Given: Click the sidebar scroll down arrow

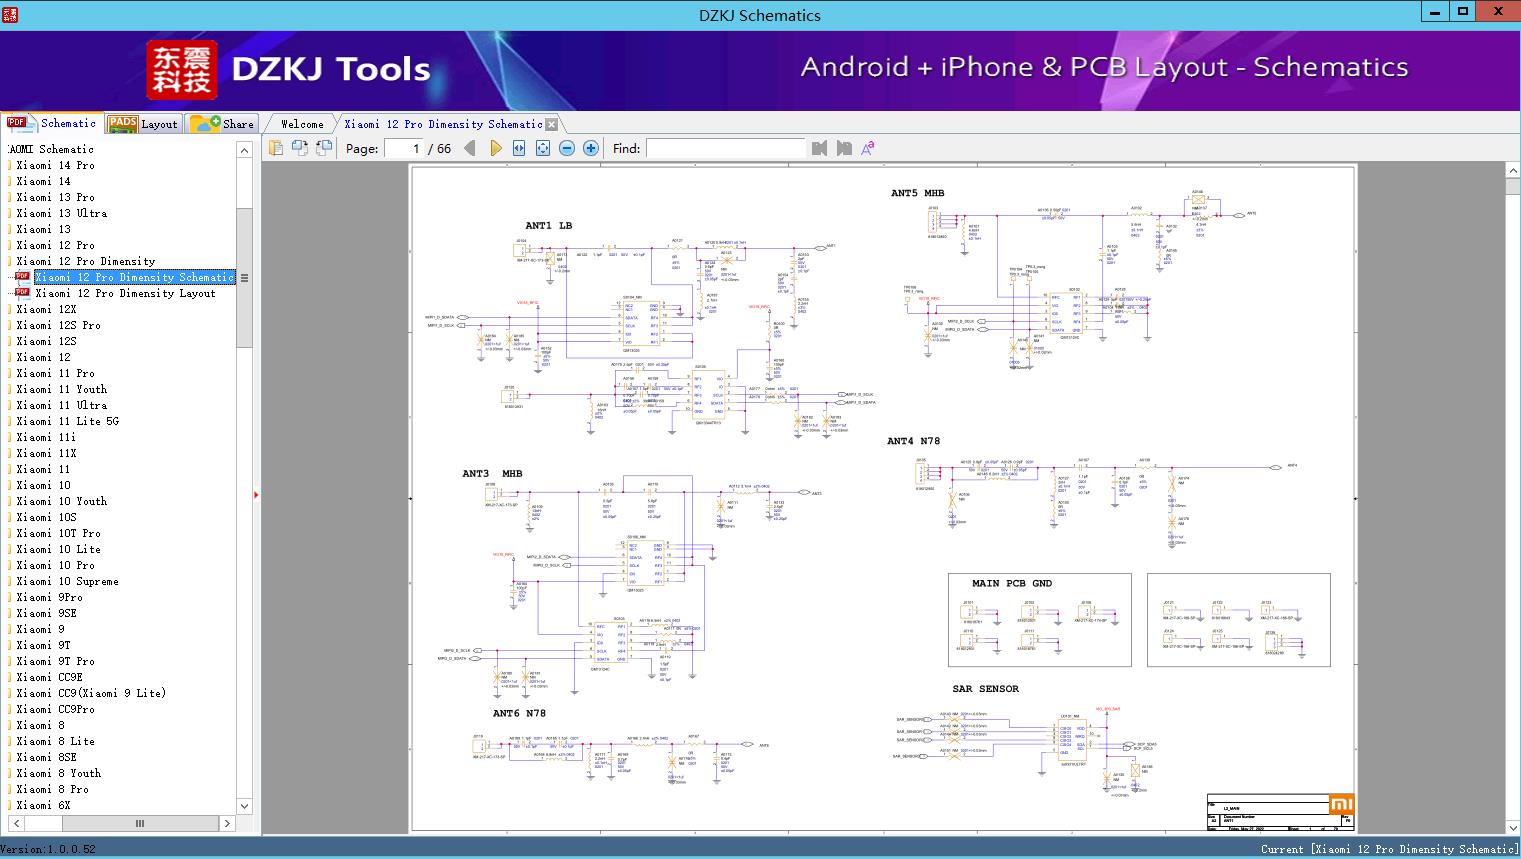Looking at the screenshot, I should point(244,806).
